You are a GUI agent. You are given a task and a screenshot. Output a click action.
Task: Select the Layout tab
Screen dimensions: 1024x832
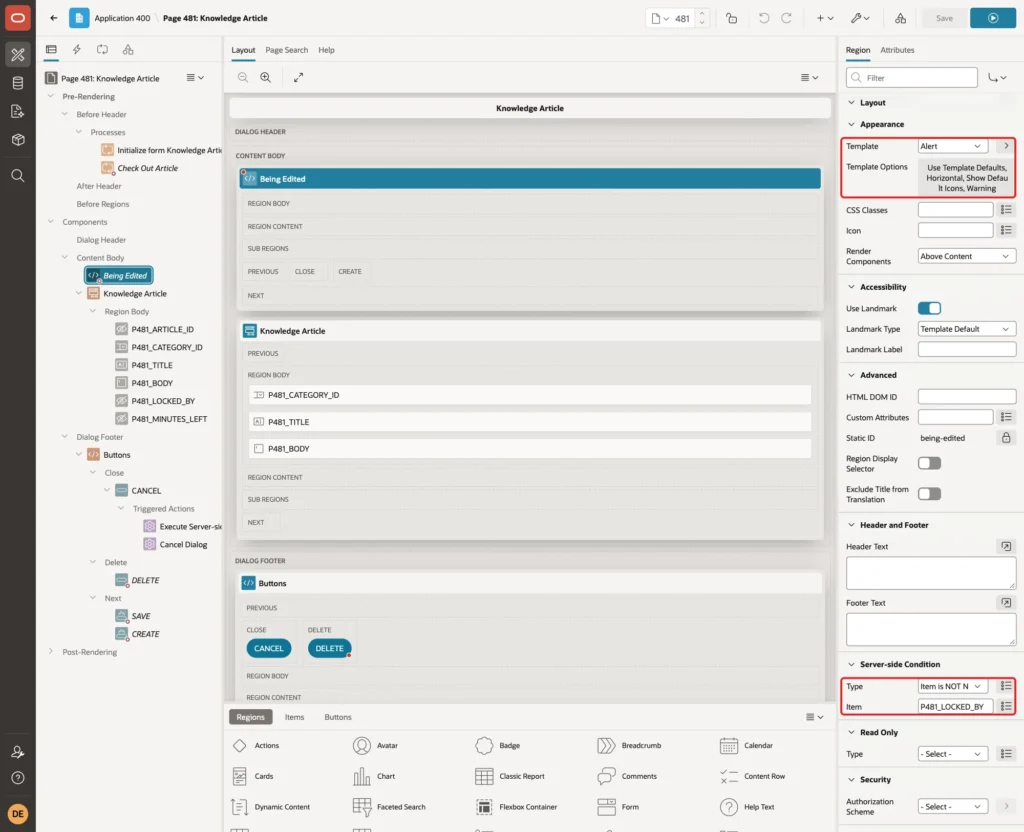pos(243,50)
